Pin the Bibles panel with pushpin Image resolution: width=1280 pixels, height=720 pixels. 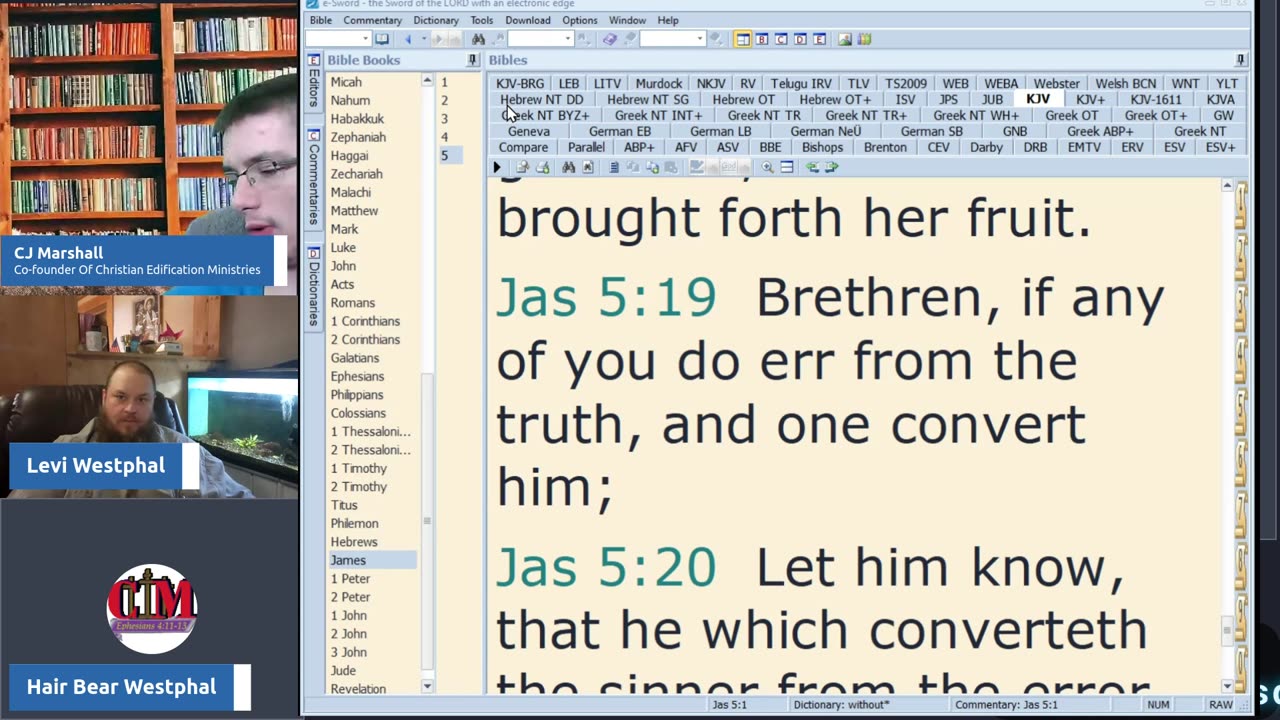coord(1241,60)
